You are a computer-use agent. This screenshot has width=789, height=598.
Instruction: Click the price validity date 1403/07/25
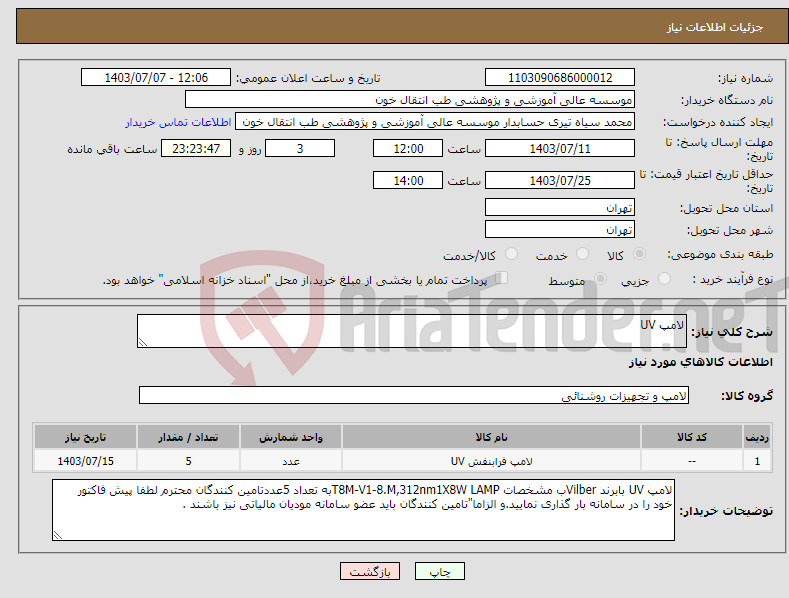point(560,180)
